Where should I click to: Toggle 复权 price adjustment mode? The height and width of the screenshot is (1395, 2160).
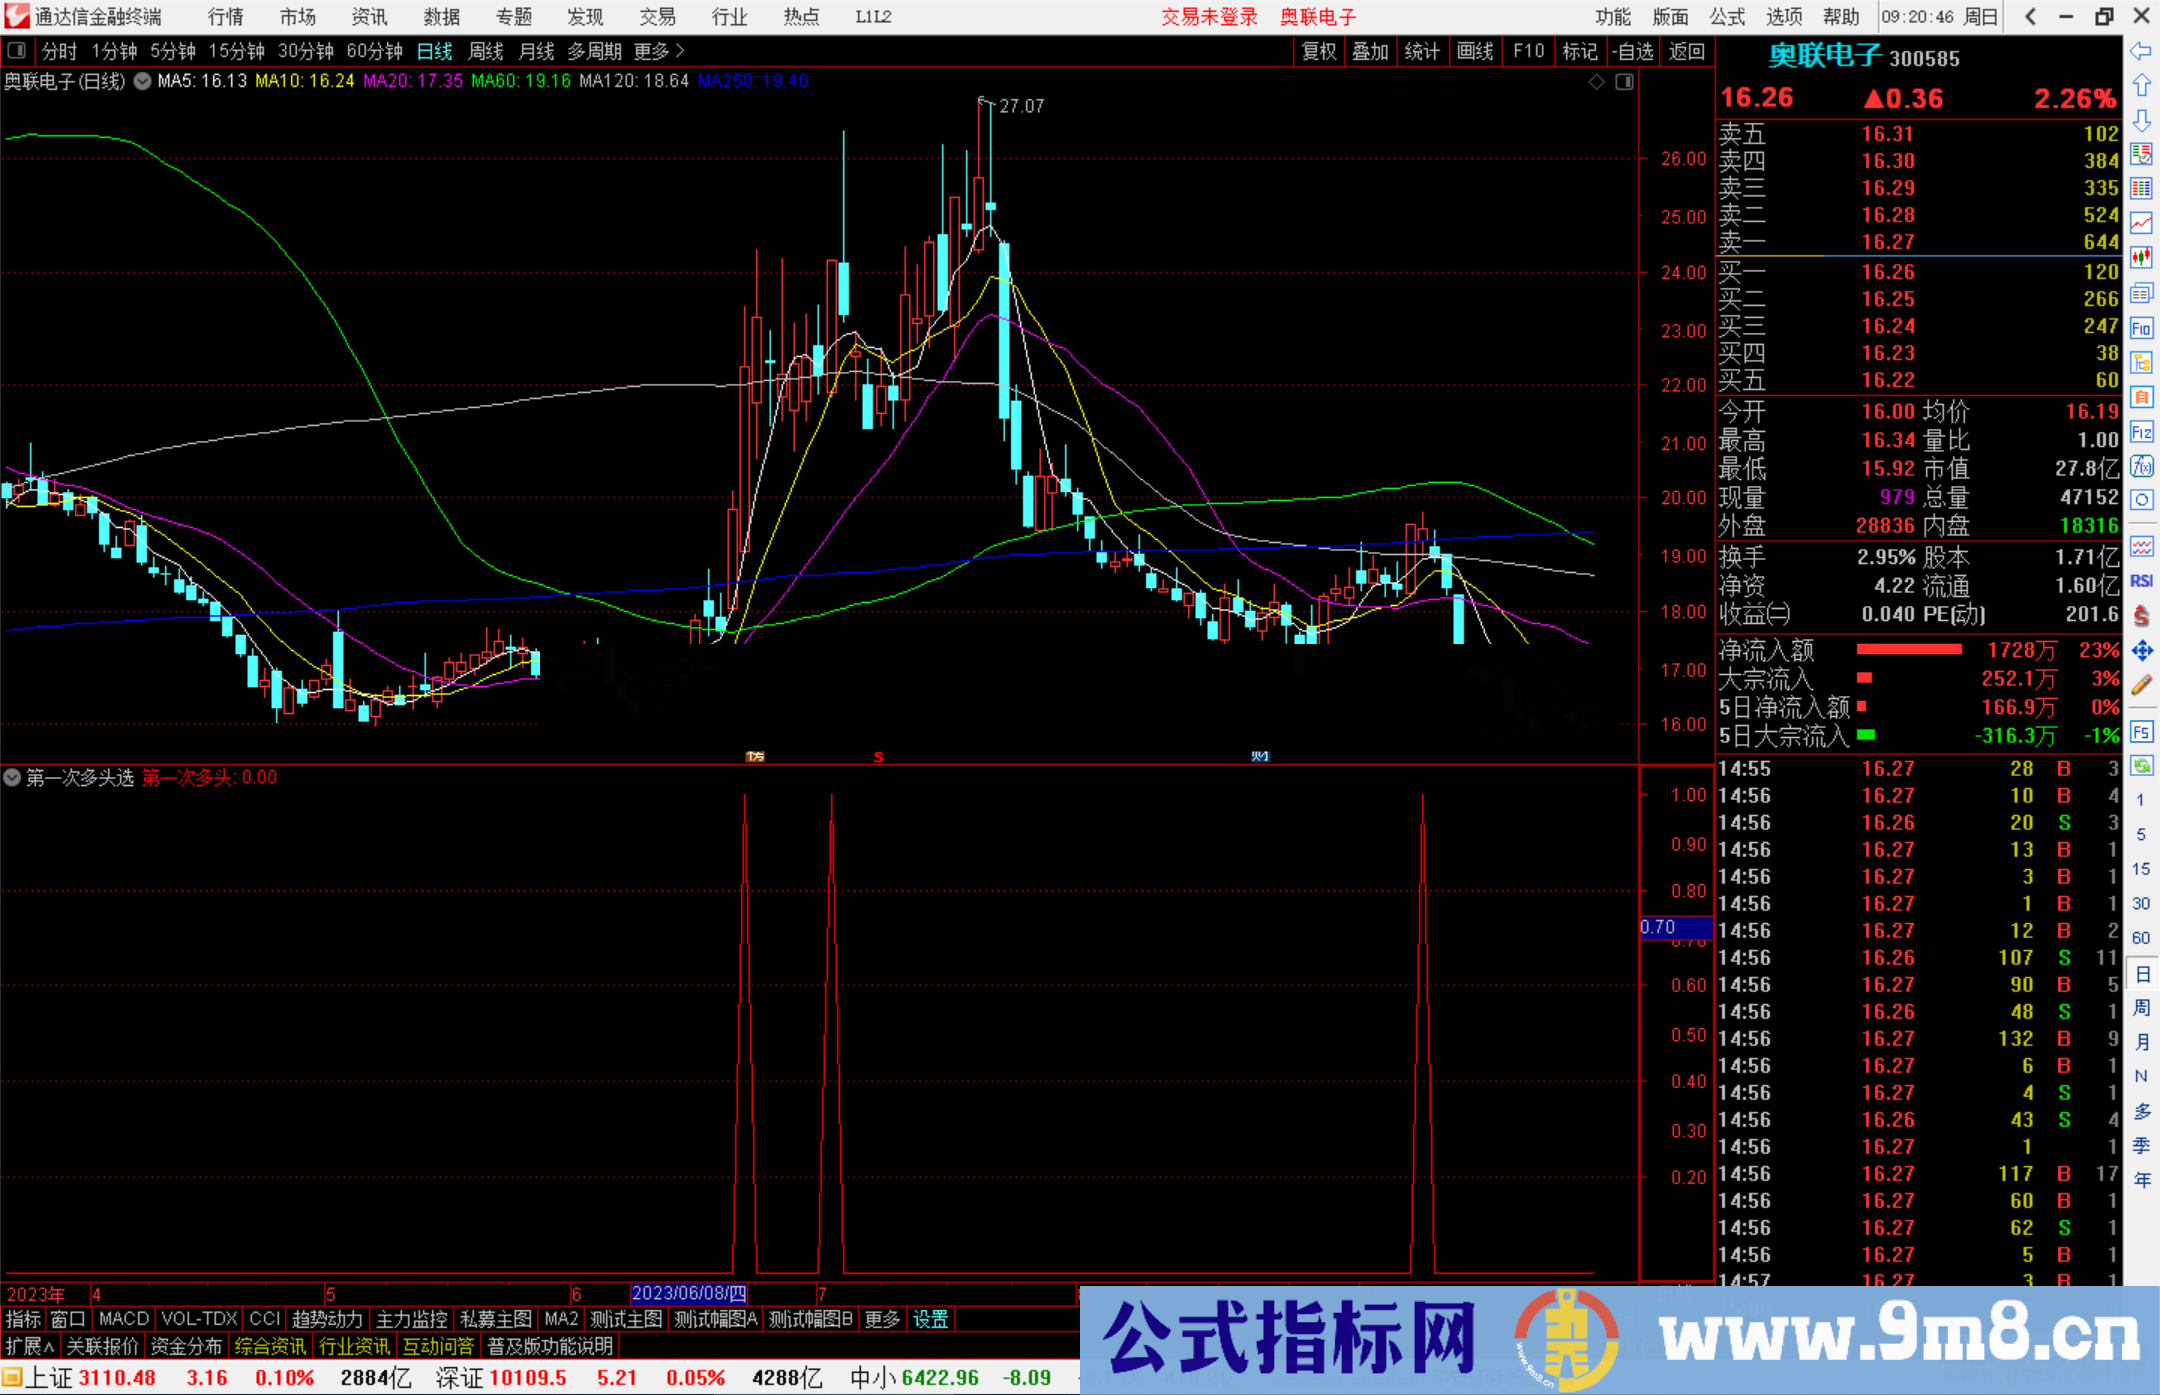(x=1318, y=51)
